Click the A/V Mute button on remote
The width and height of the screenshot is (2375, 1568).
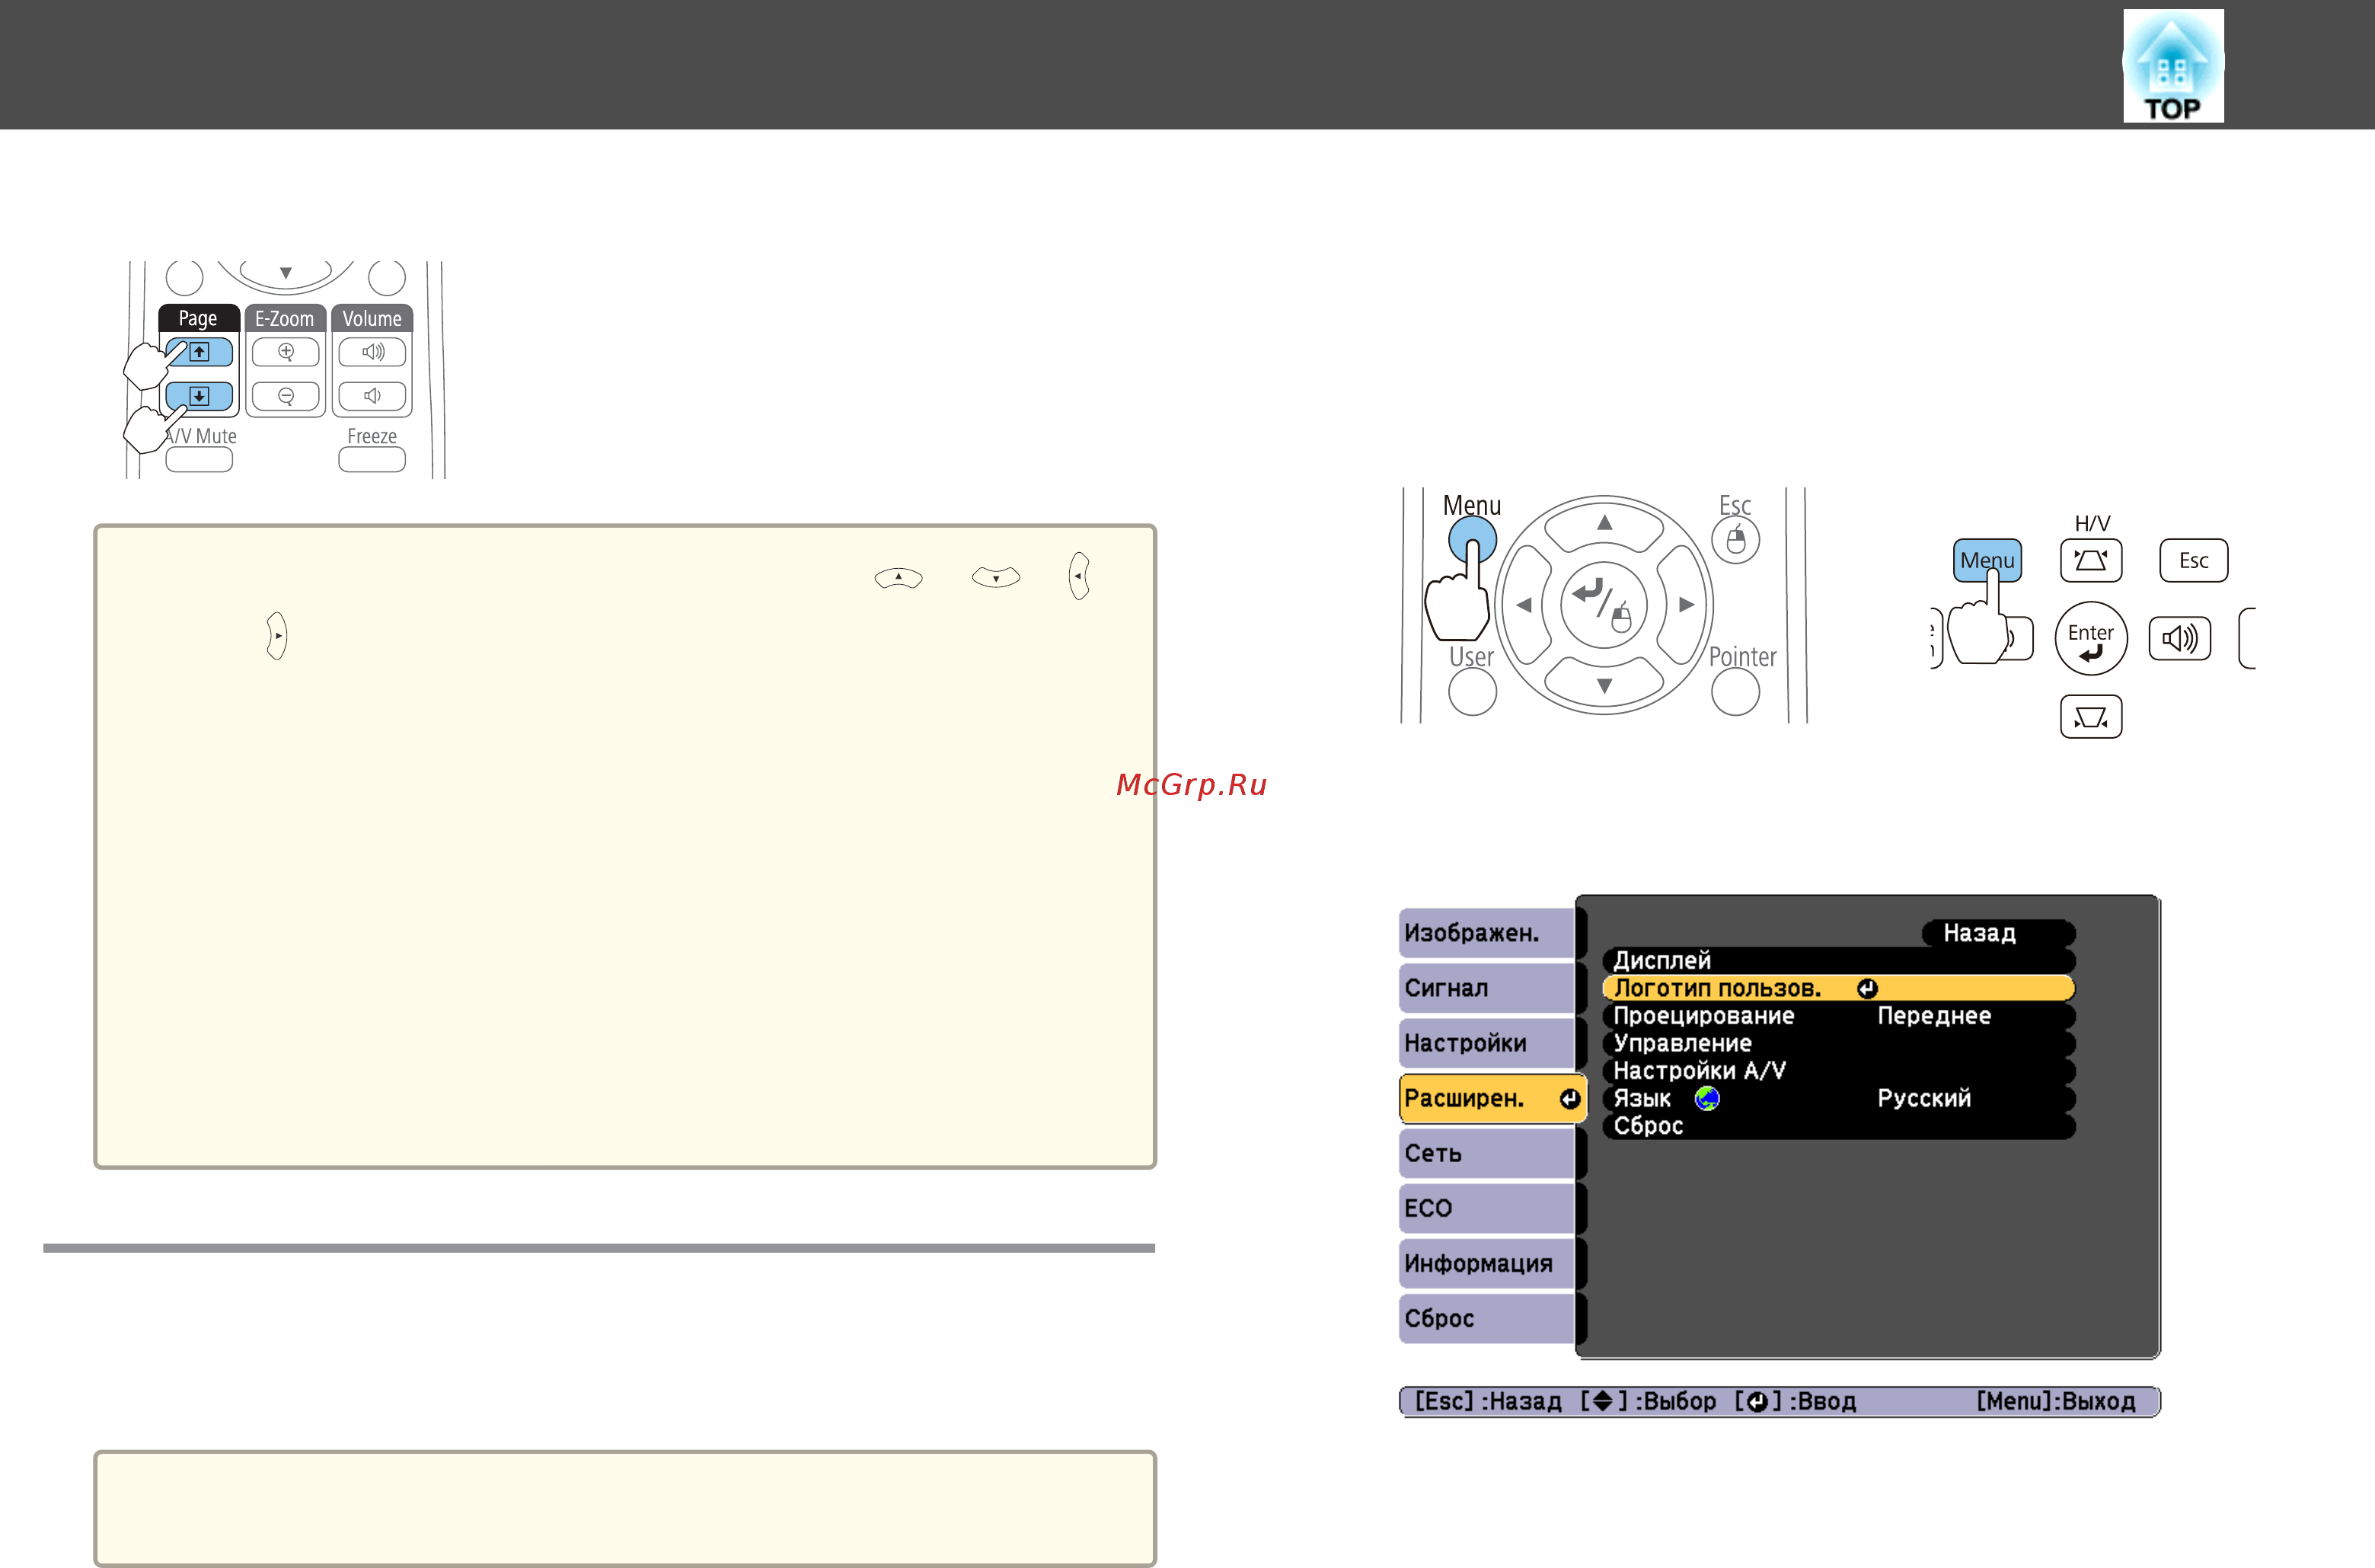[x=199, y=459]
